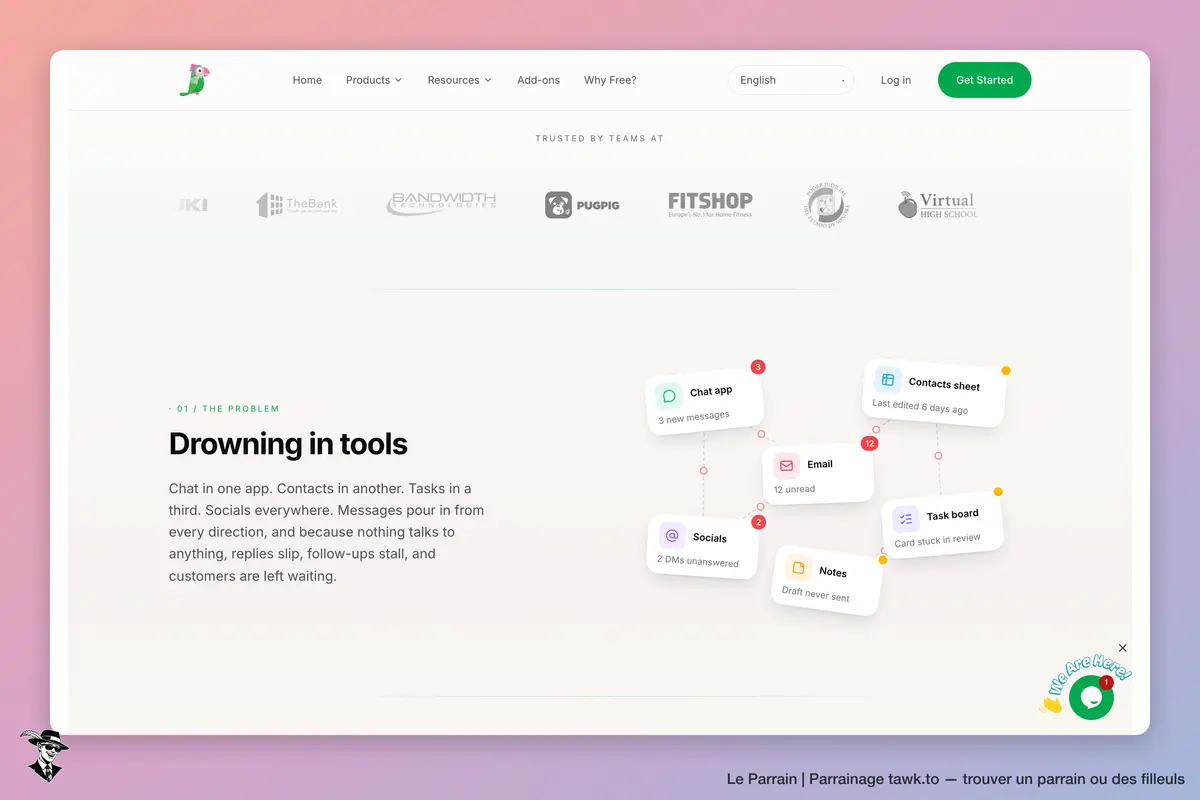
Task: Click the Log in link
Action: [x=896, y=80]
